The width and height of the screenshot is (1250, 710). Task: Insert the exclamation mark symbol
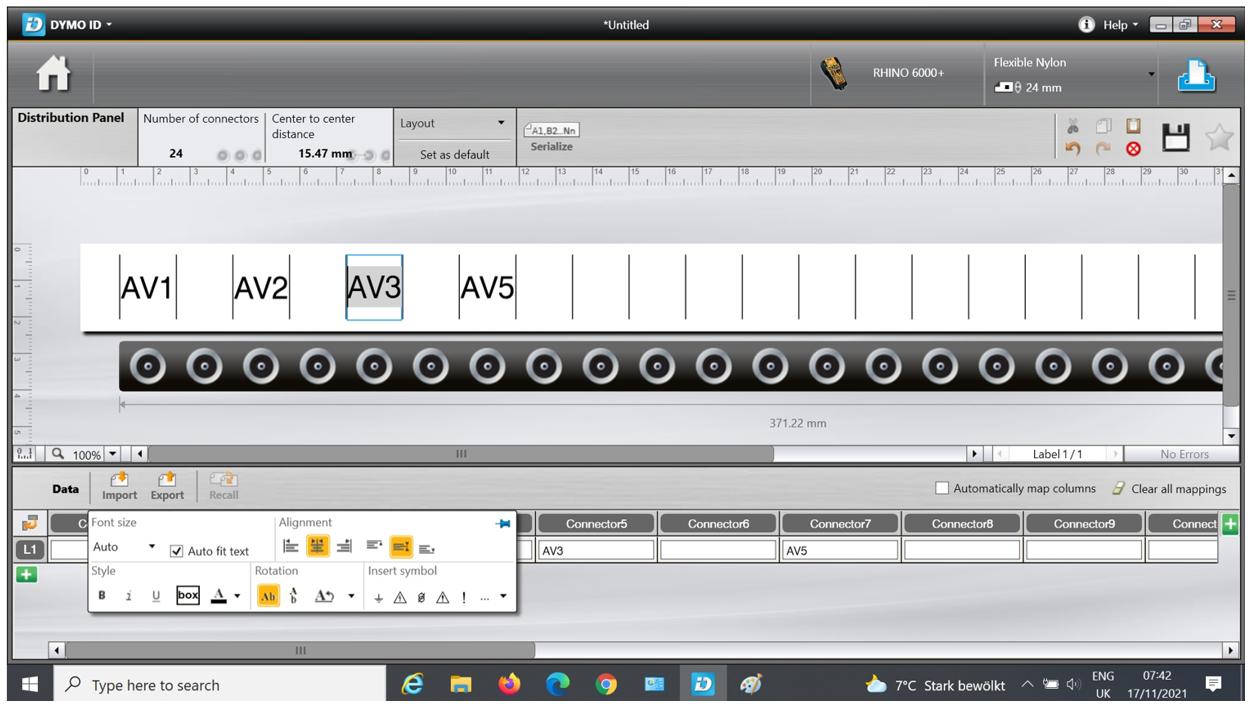pos(462,596)
